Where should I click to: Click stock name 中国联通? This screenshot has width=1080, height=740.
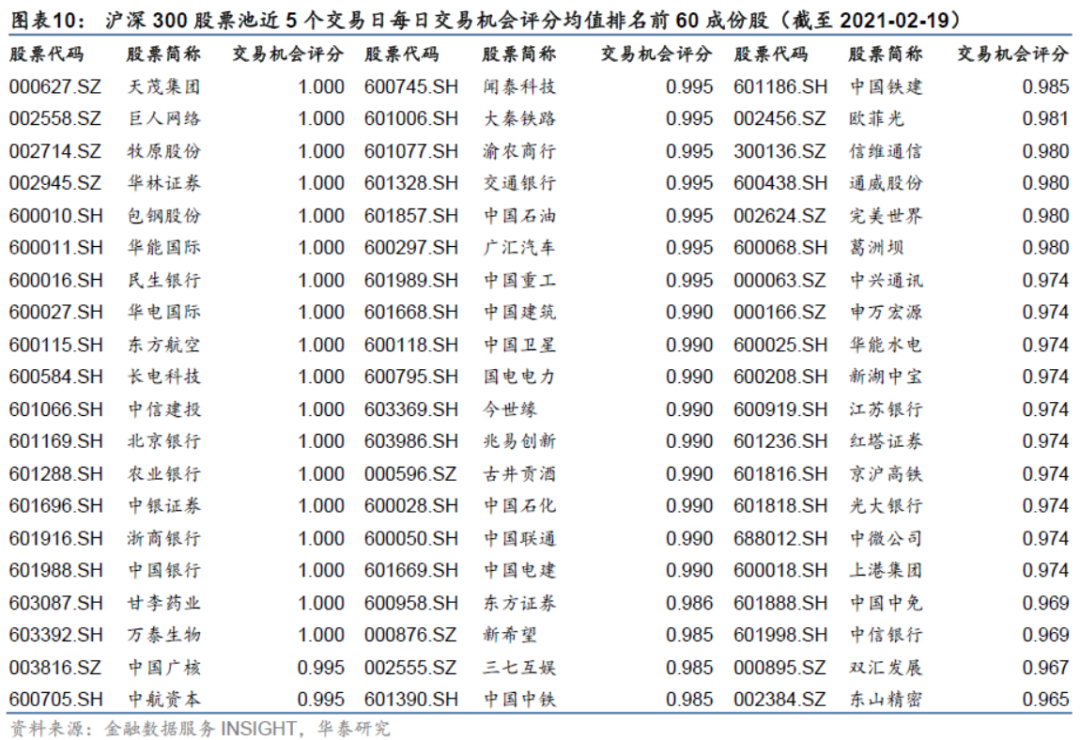click(519, 538)
